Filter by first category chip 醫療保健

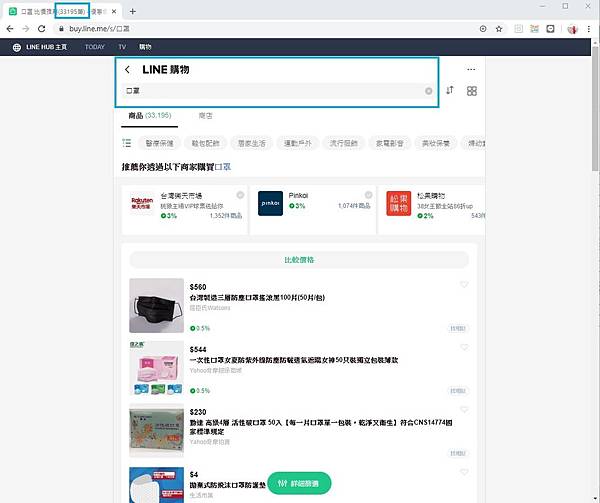pos(160,143)
